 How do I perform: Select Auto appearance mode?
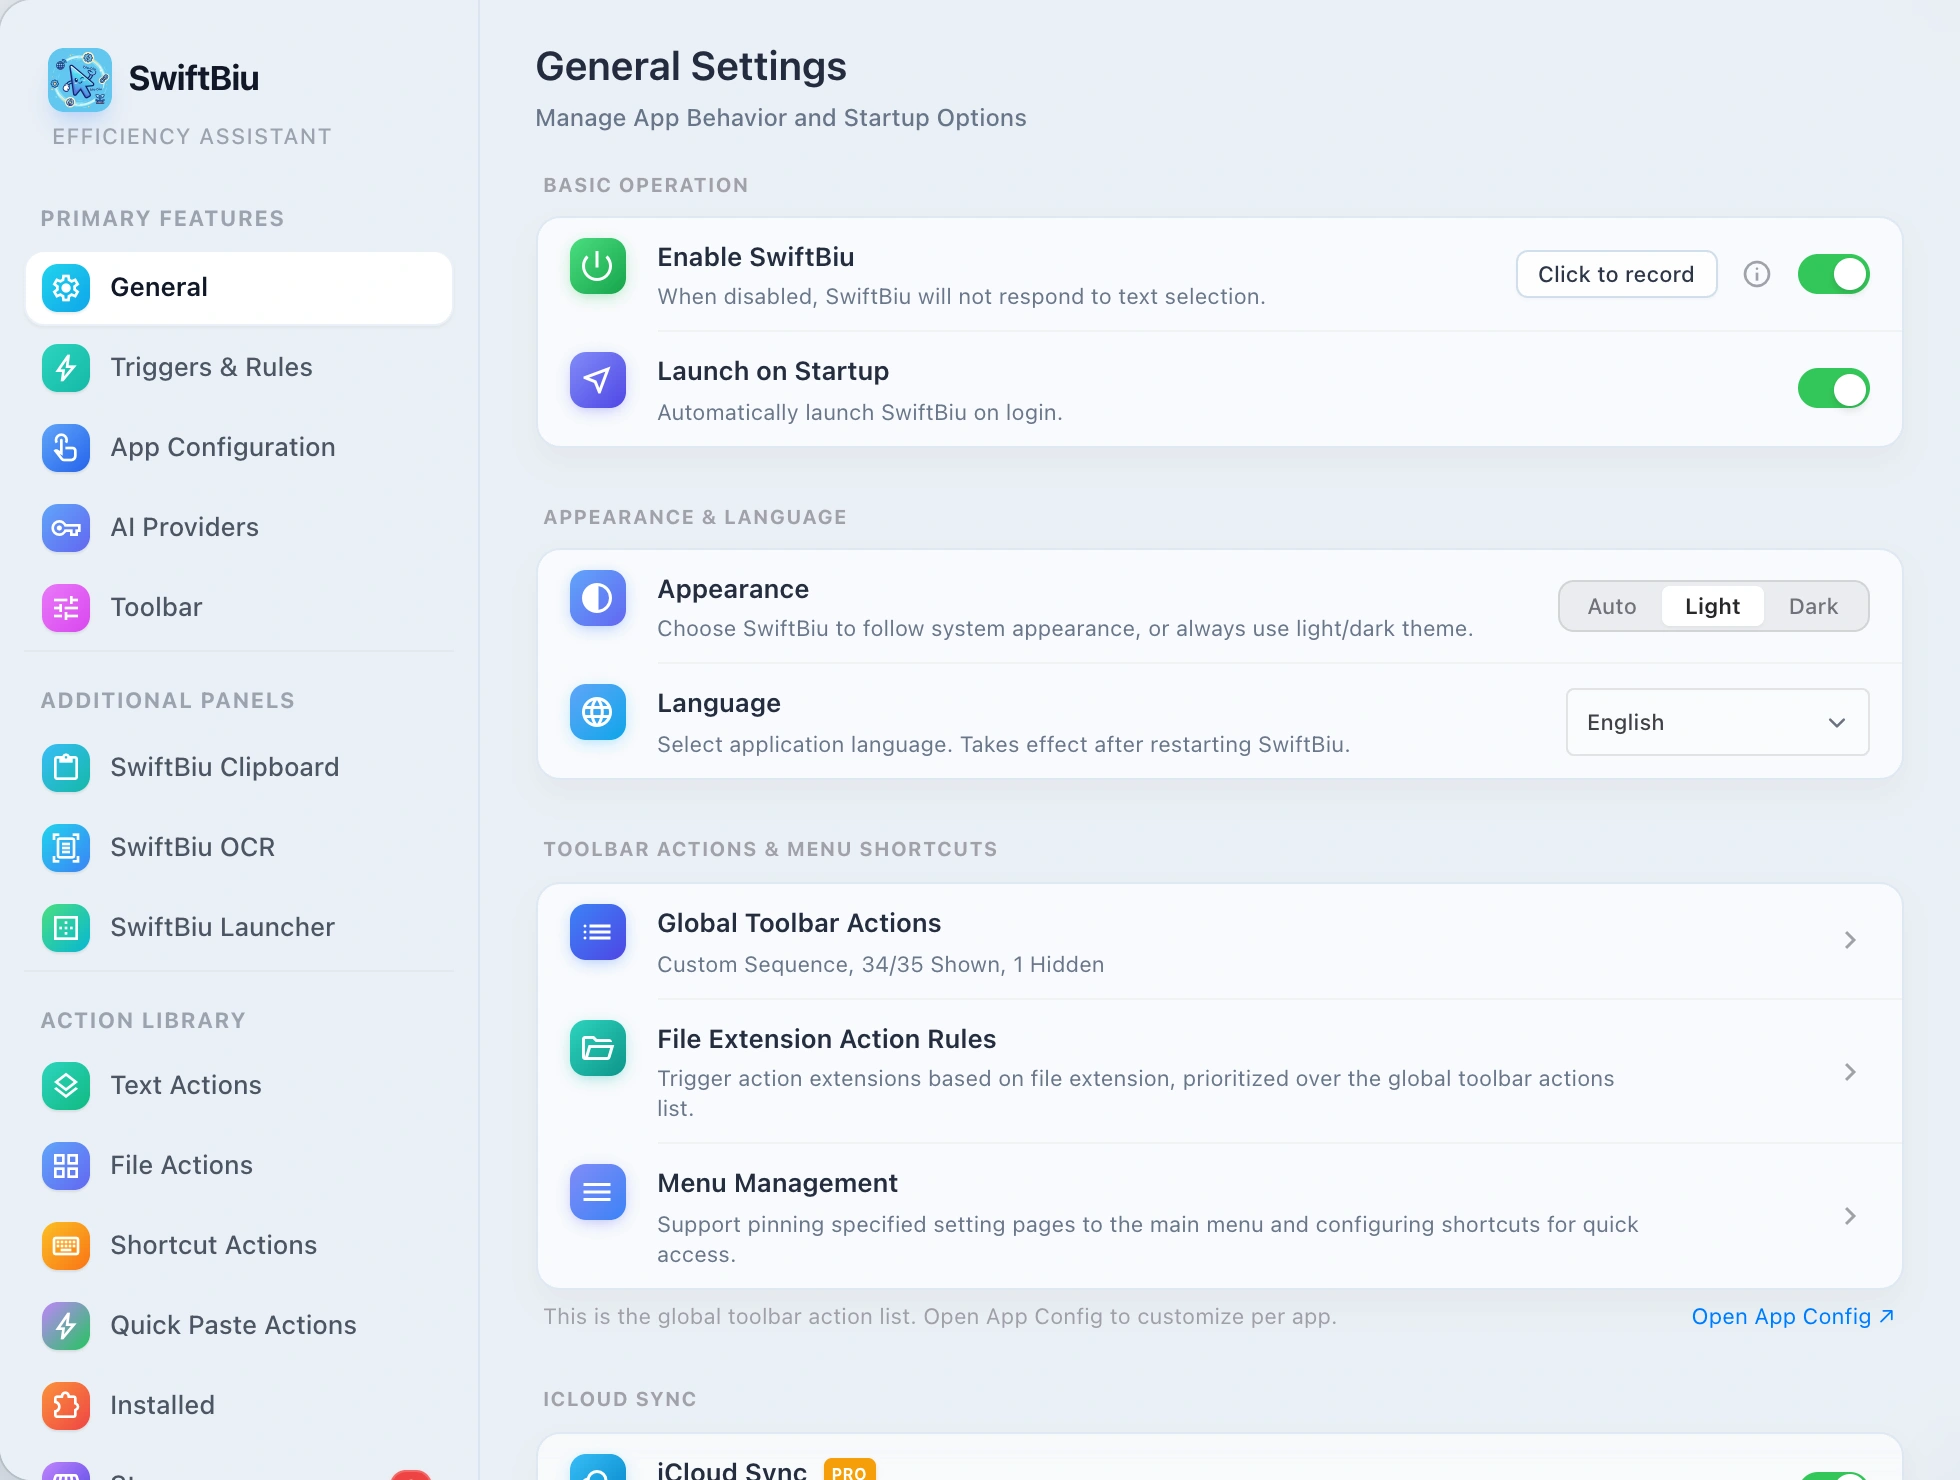point(1612,606)
